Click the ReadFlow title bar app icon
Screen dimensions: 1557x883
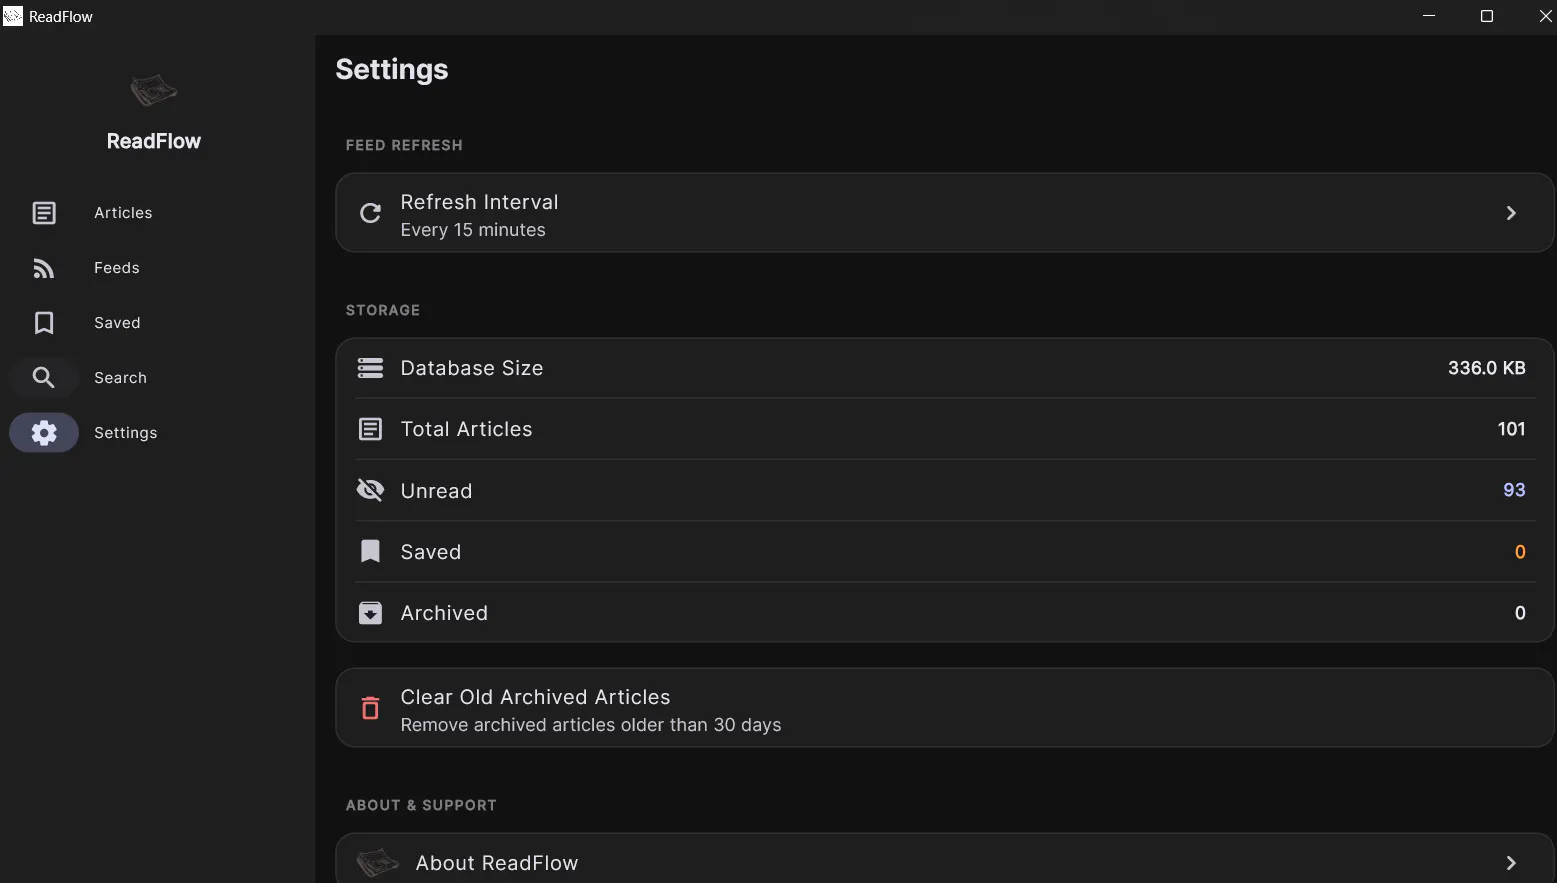click(x=13, y=16)
